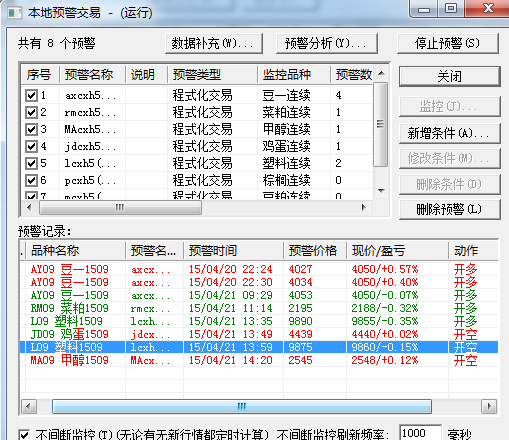Select 鸡蛋连续 cell in alert list
The height and width of the screenshot is (440, 509).
287,146
